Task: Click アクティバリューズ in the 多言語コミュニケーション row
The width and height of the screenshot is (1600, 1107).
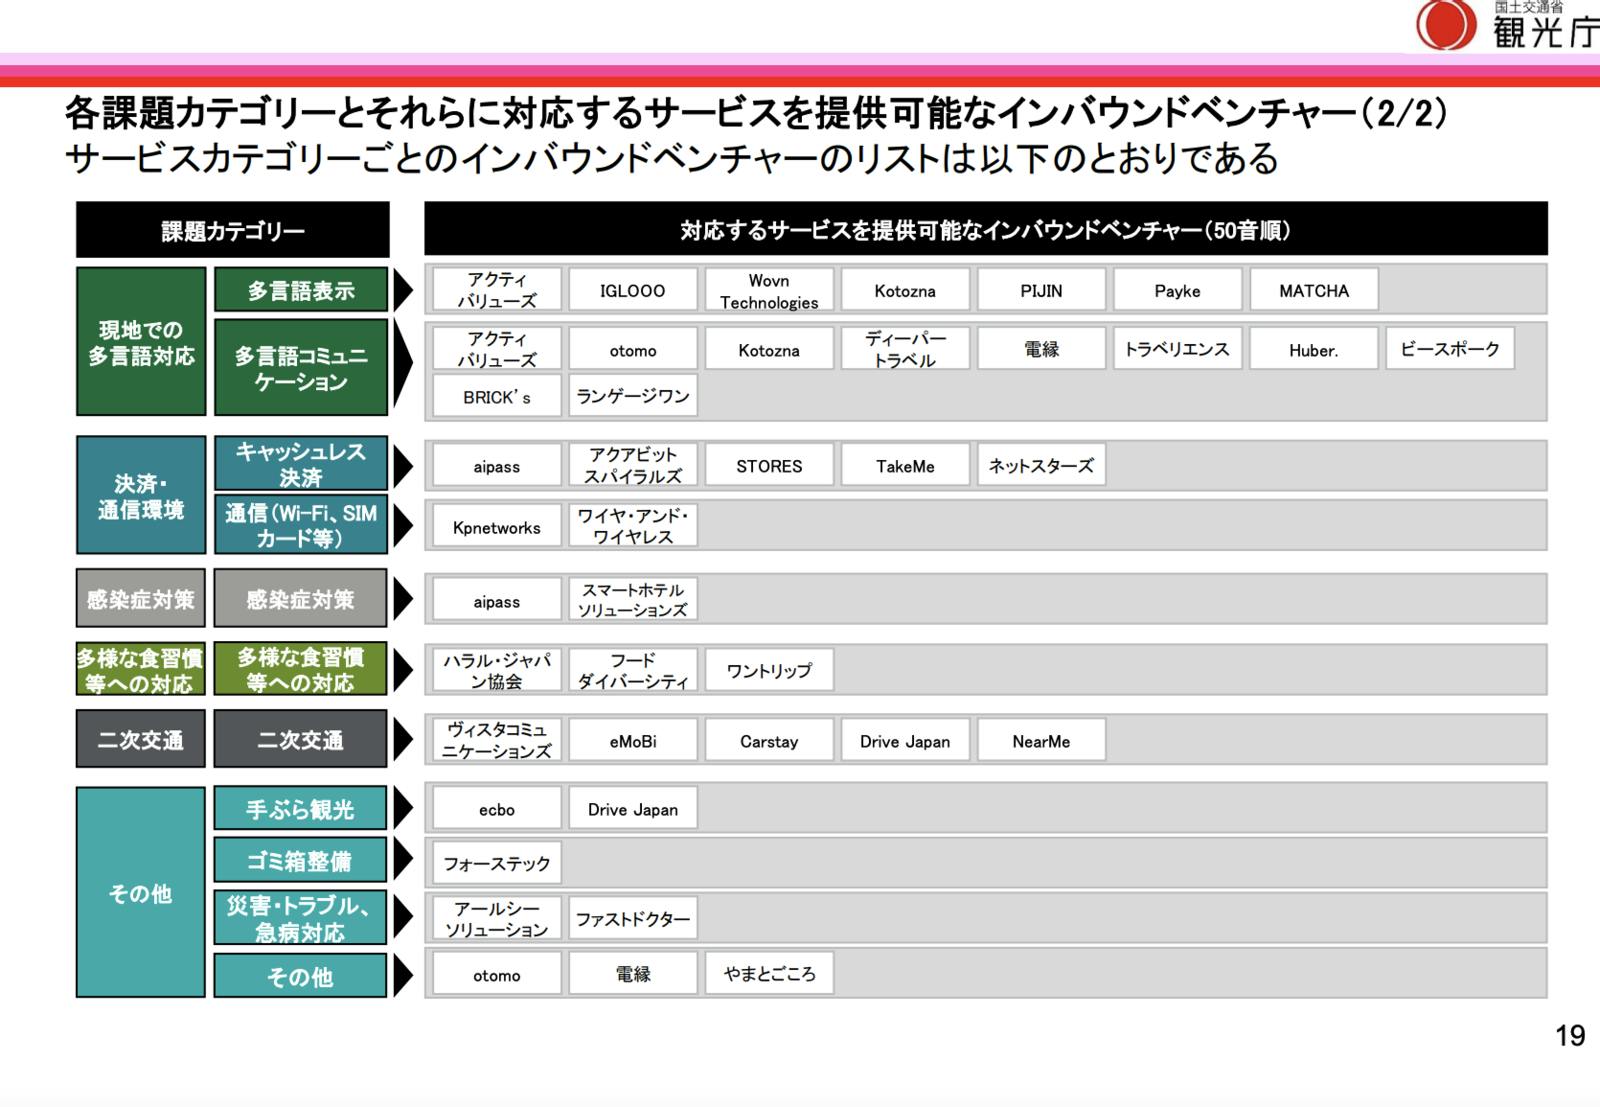Action: (497, 349)
